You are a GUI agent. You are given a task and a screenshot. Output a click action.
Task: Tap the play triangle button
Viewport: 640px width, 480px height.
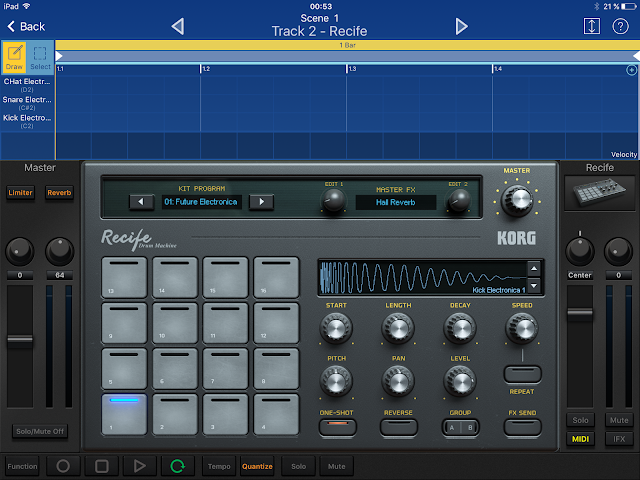point(140,466)
